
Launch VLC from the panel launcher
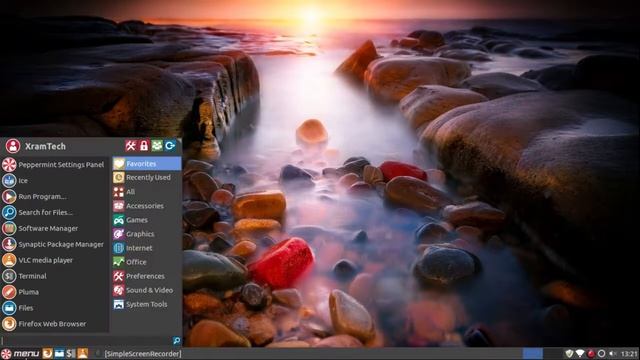(82, 353)
